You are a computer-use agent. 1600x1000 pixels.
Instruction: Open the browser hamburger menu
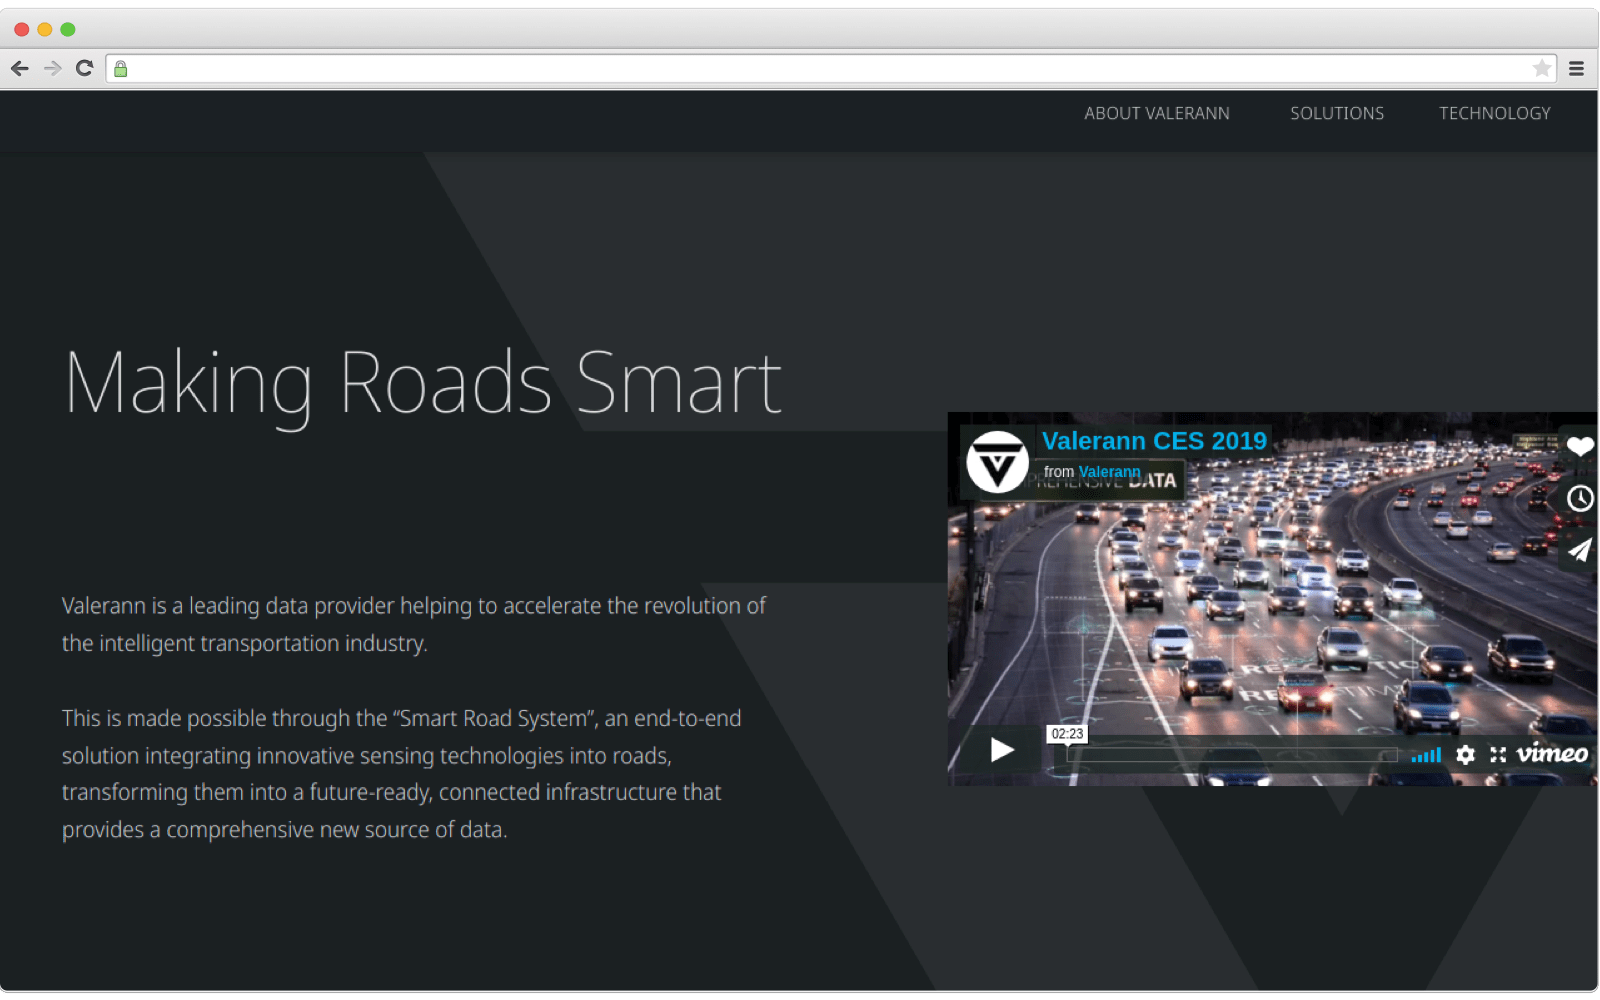[1577, 68]
